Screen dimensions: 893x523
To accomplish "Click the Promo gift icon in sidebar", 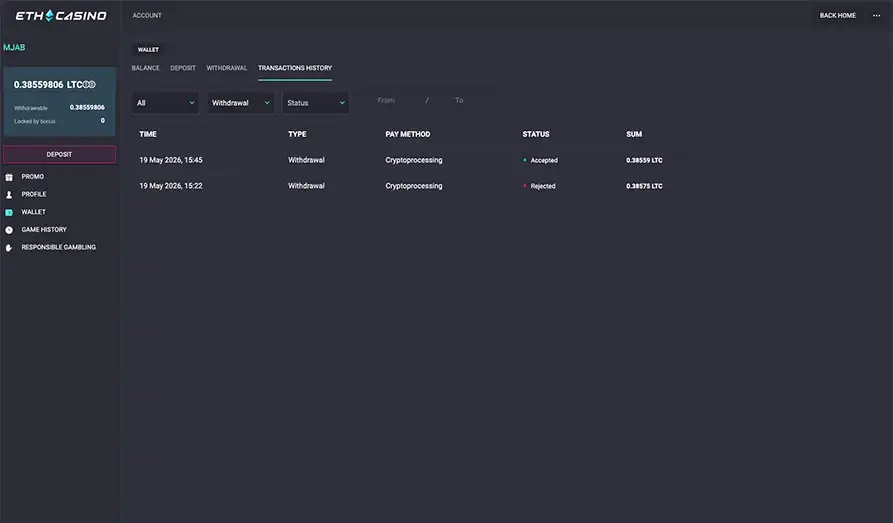I will 9,177.
